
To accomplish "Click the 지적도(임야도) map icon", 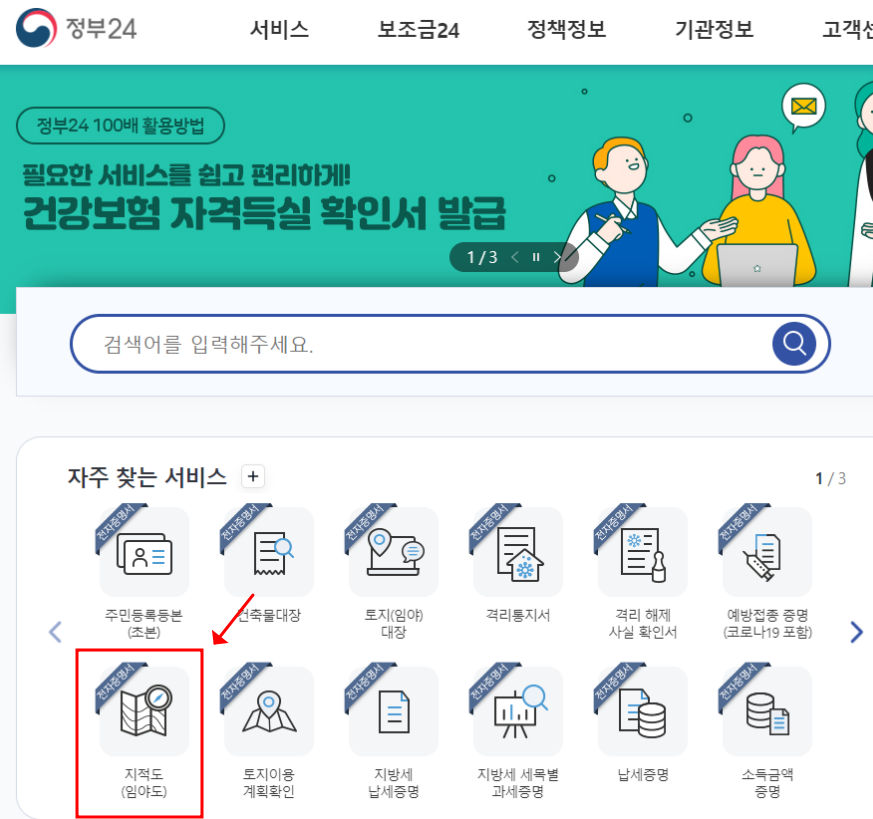I will tap(144, 711).
